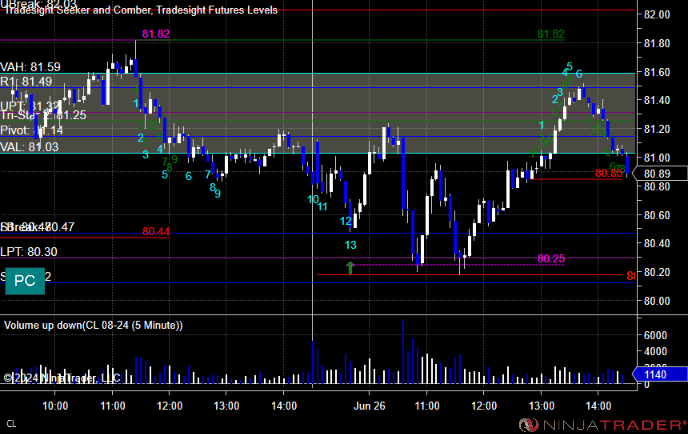Click the 10:00 time axis label
The width and height of the screenshot is (688, 434).
(x=55, y=406)
